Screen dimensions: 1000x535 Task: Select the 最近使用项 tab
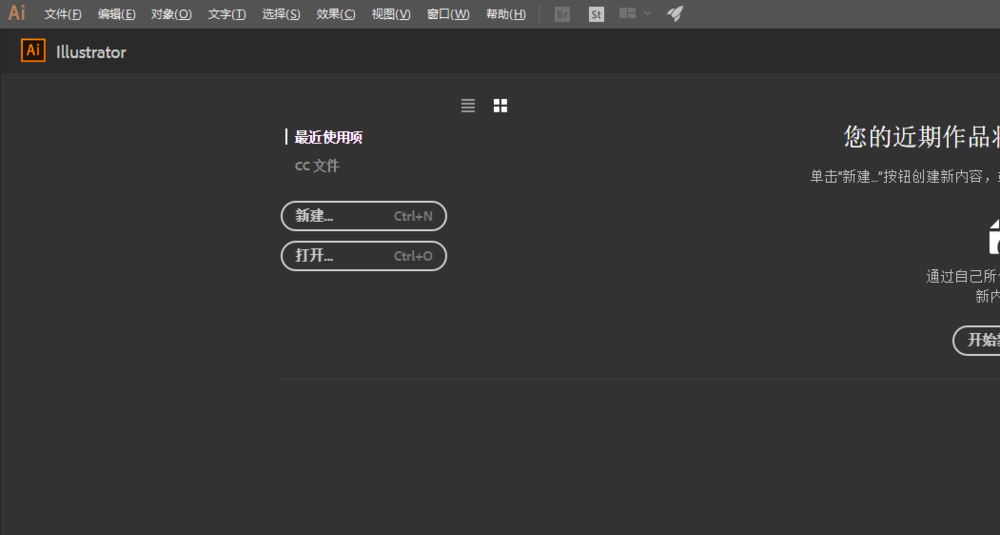tap(328, 137)
